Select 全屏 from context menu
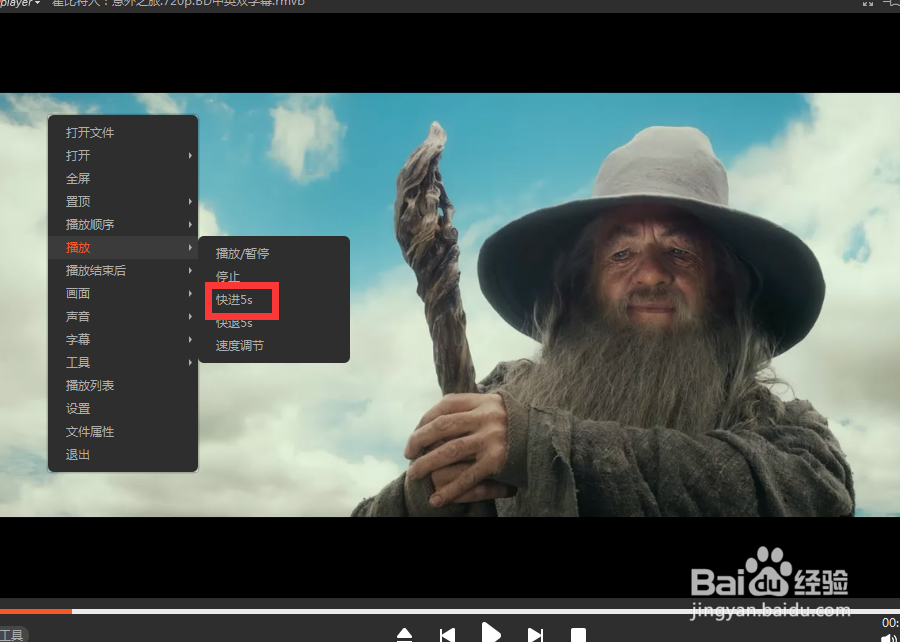This screenshot has width=900, height=642. click(123, 178)
